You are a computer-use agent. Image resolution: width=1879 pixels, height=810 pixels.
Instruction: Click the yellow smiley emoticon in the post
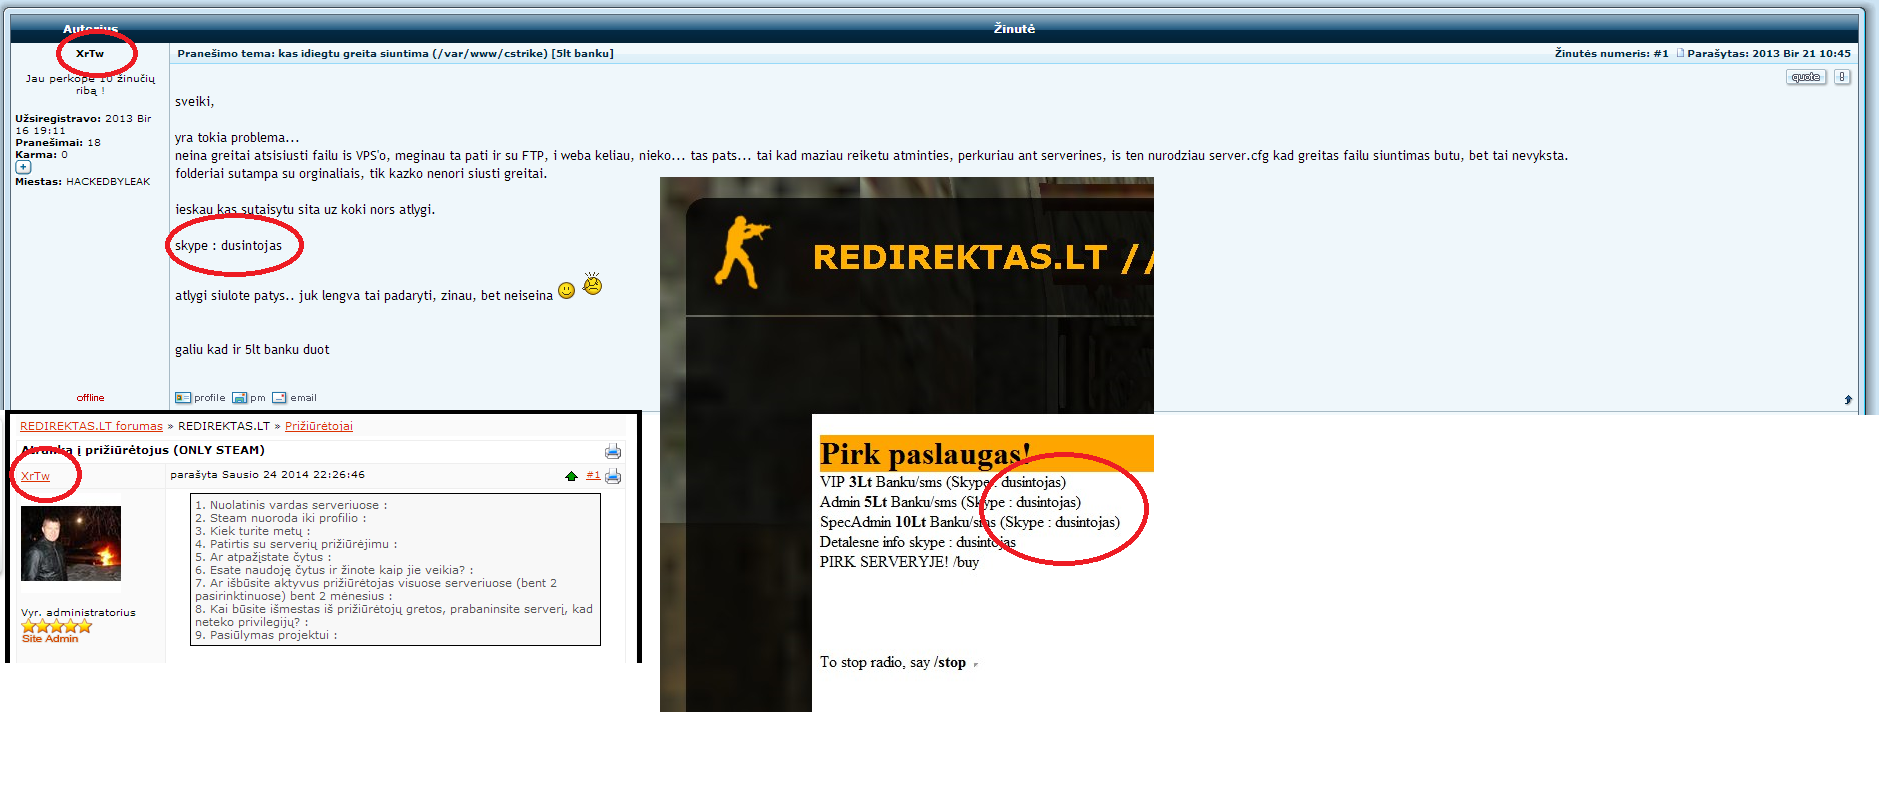click(567, 291)
